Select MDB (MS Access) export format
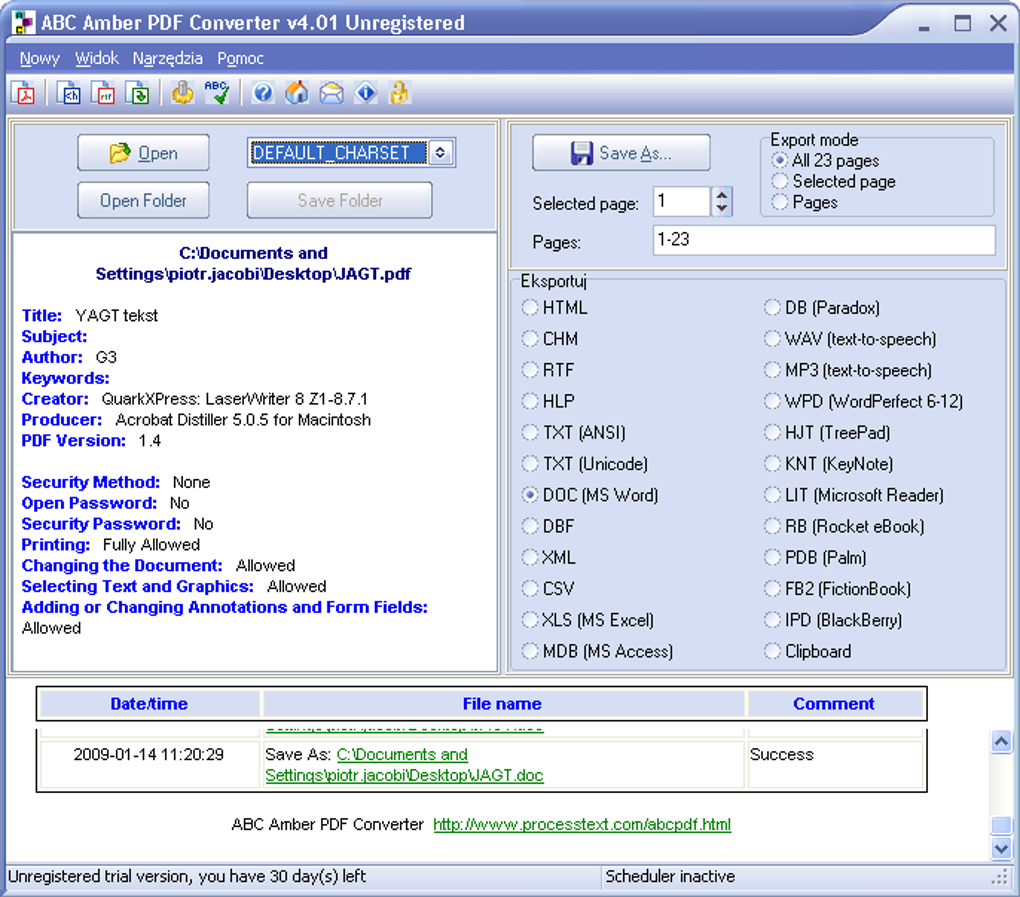This screenshot has width=1020, height=897. [x=598, y=650]
